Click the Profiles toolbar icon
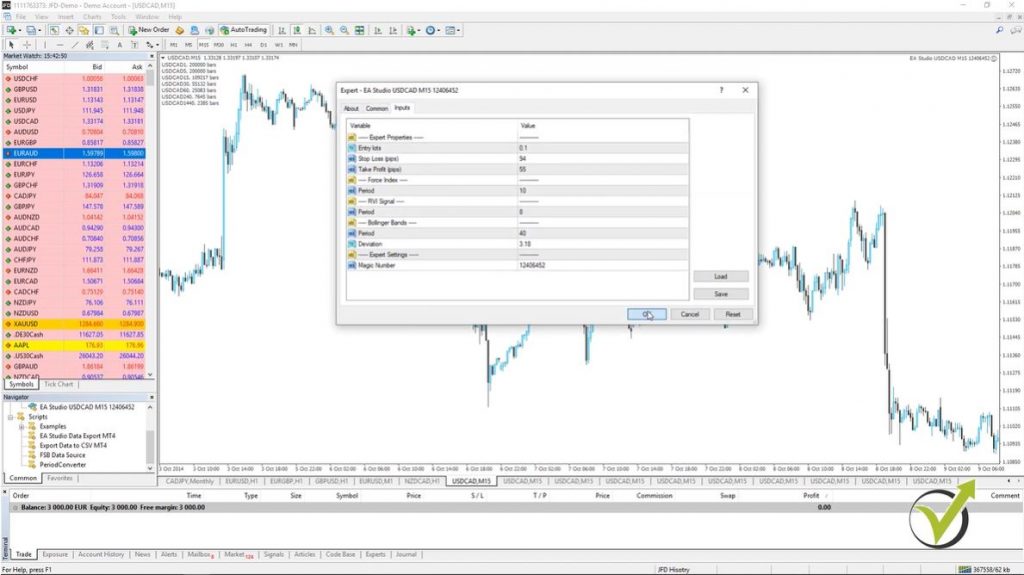 point(31,30)
